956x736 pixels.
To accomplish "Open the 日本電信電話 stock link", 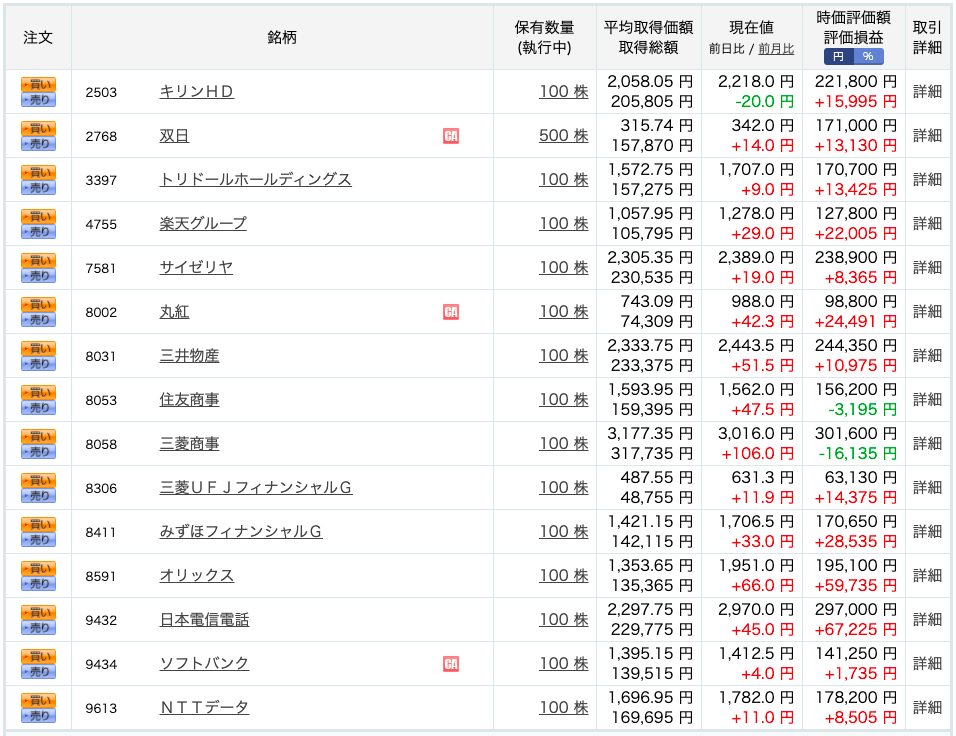I will coord(204,620).
